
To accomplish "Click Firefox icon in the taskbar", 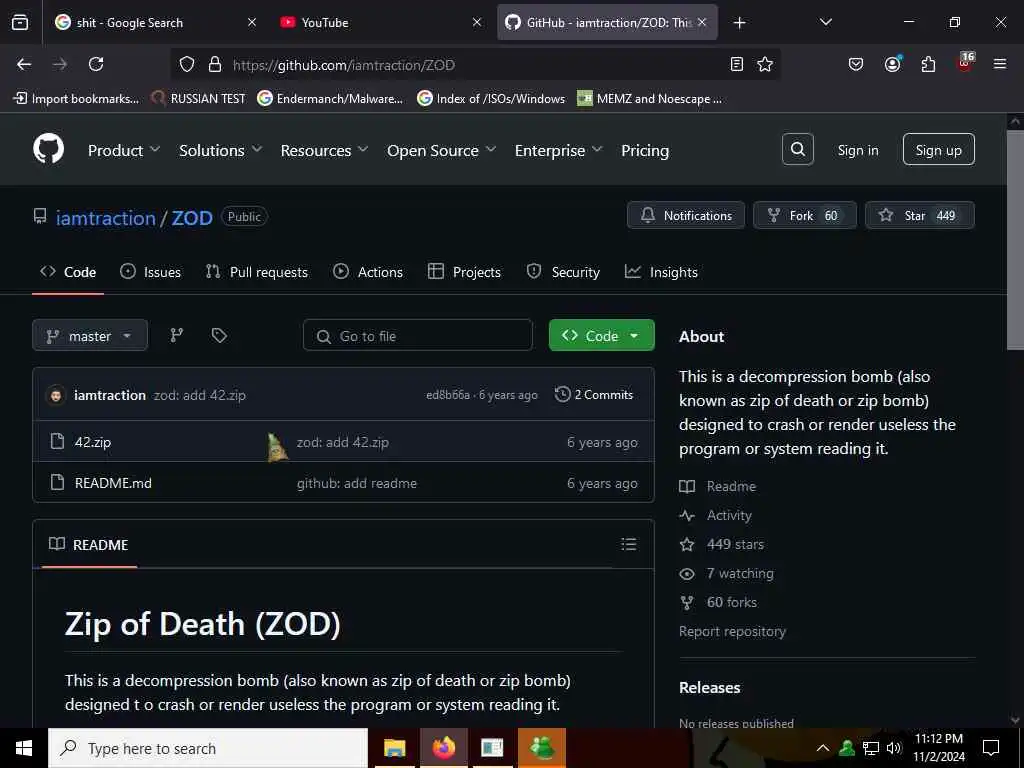I will (443, 748).
